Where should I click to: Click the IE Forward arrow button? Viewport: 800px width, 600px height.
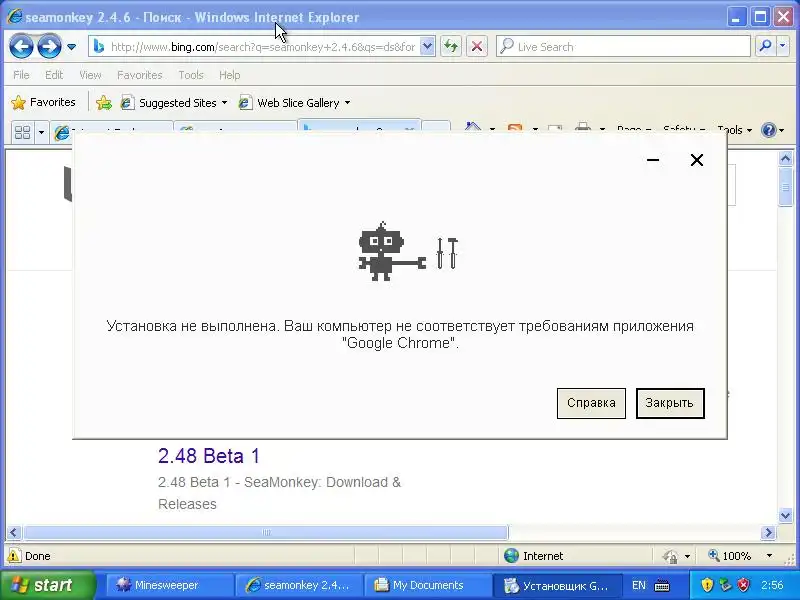pyautogui.click(x=49, y=47)
